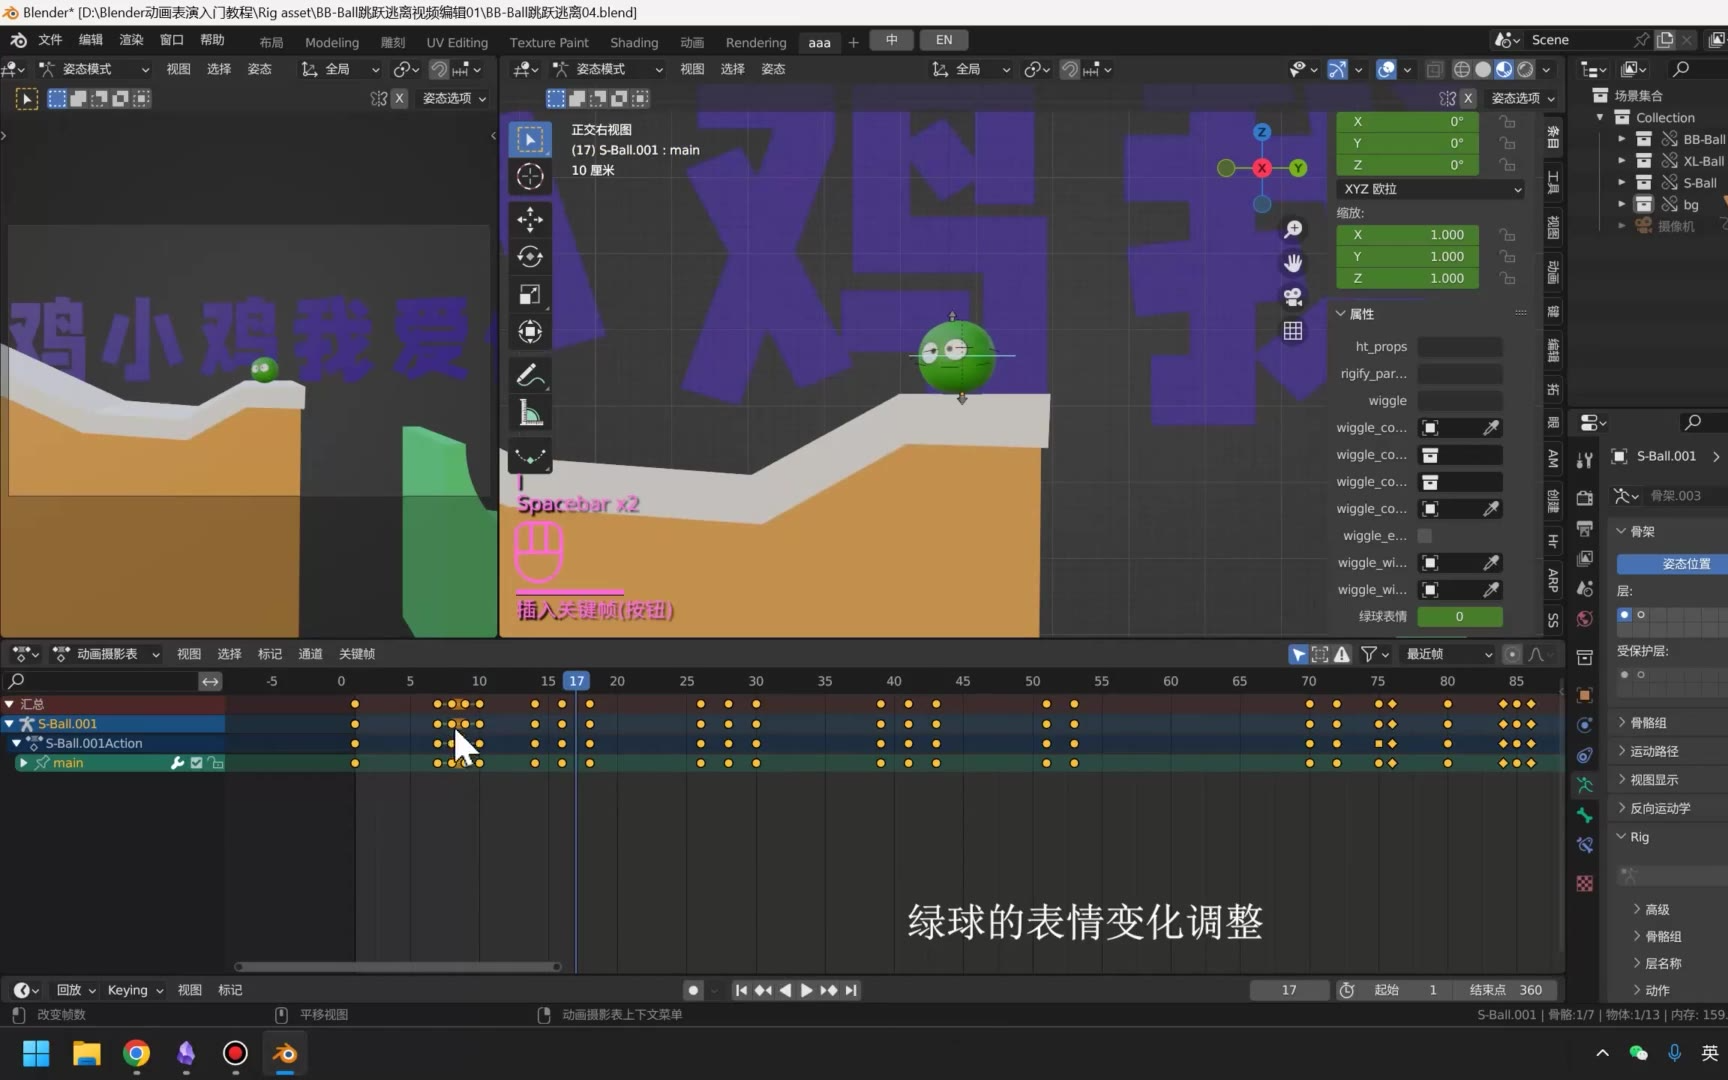The image size is (1728, 1080).
Task: Toggle camera view with the camera gizmo
Action: click(x=1293, y=297)
